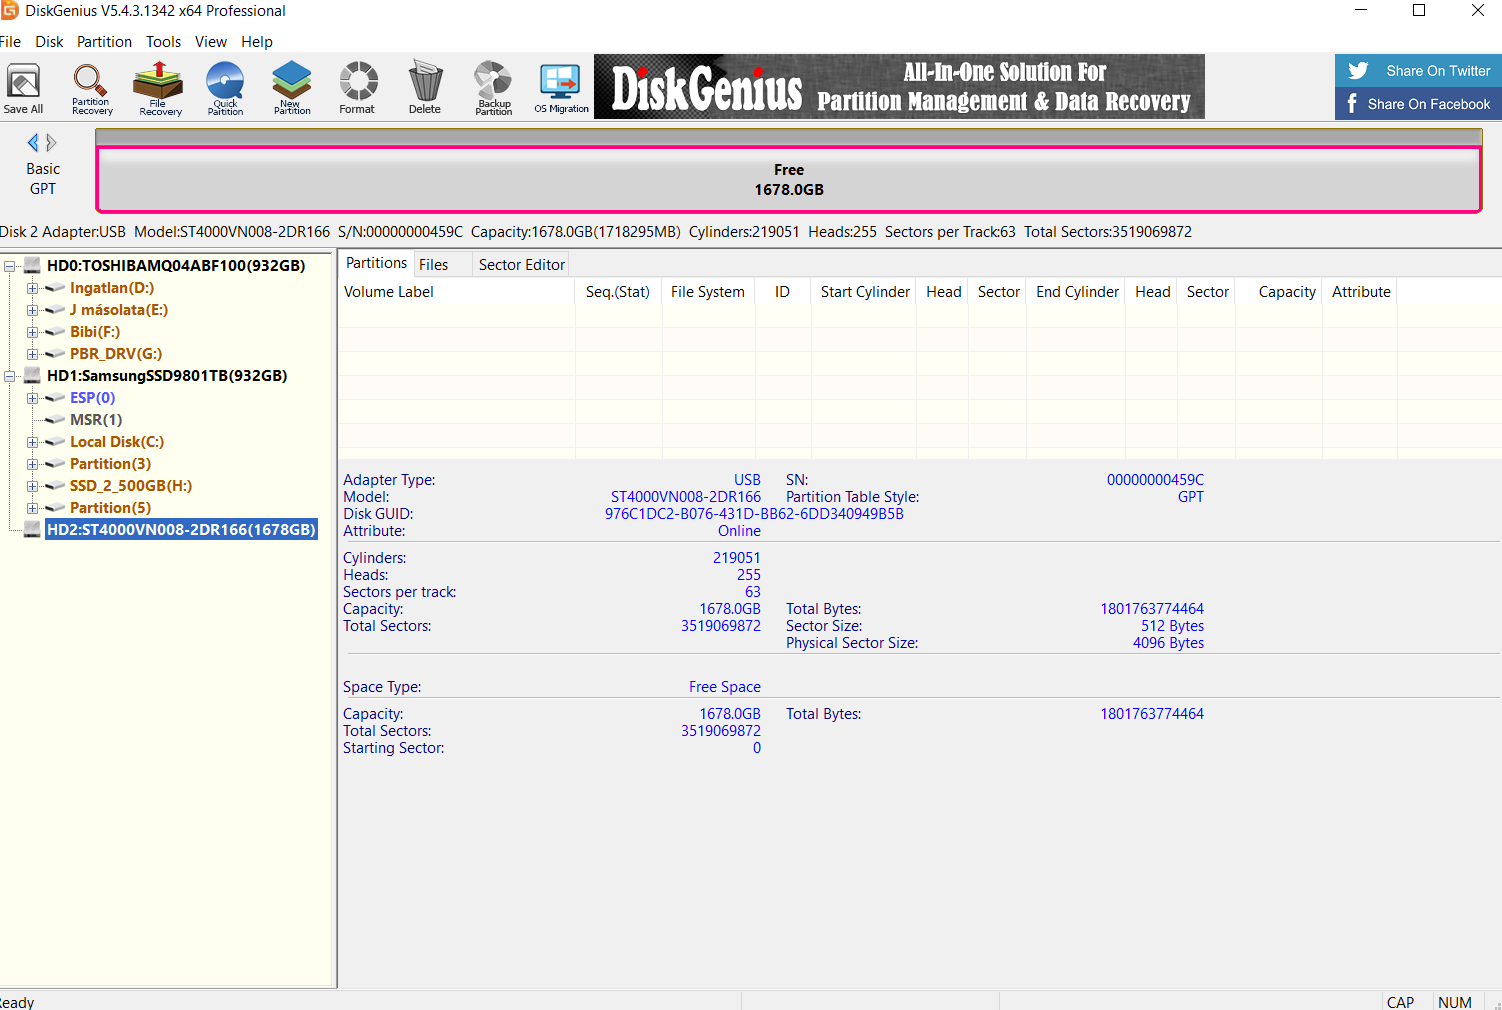Sort by the Start Cylinder column header
The height and width of the screenshot is (1010, 1502).
point(865,292)
